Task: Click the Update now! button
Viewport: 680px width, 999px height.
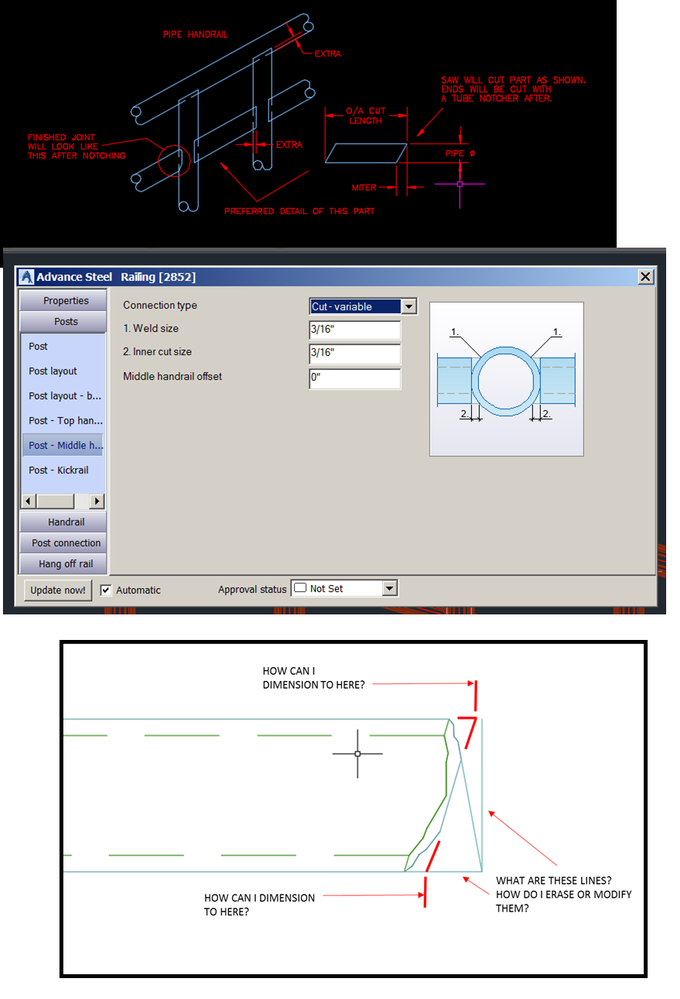Action: pos(58,590)
